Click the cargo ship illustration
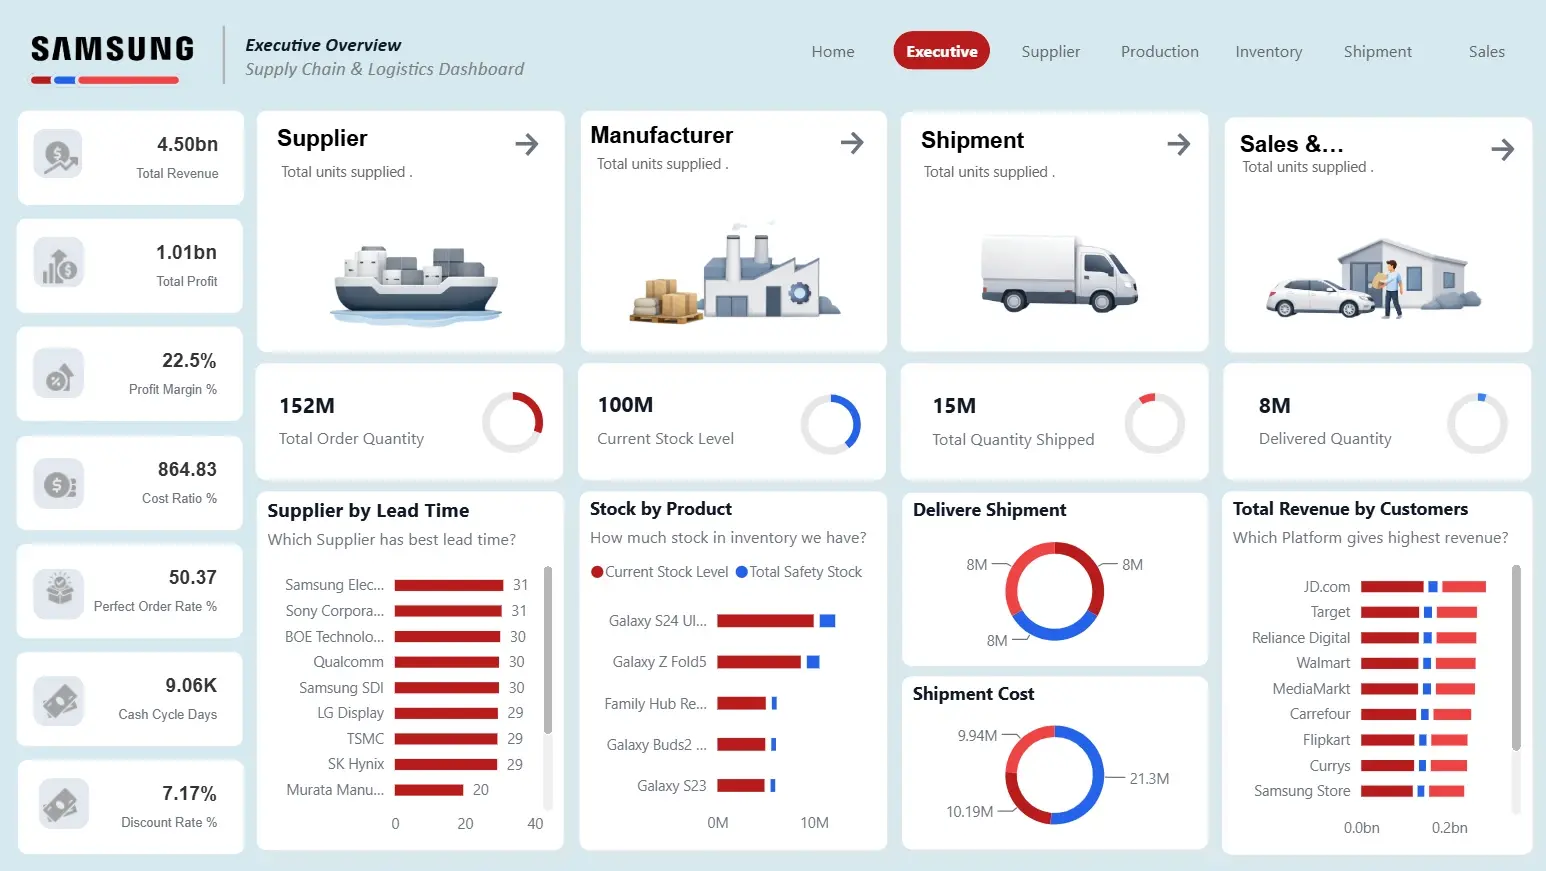 415,285
